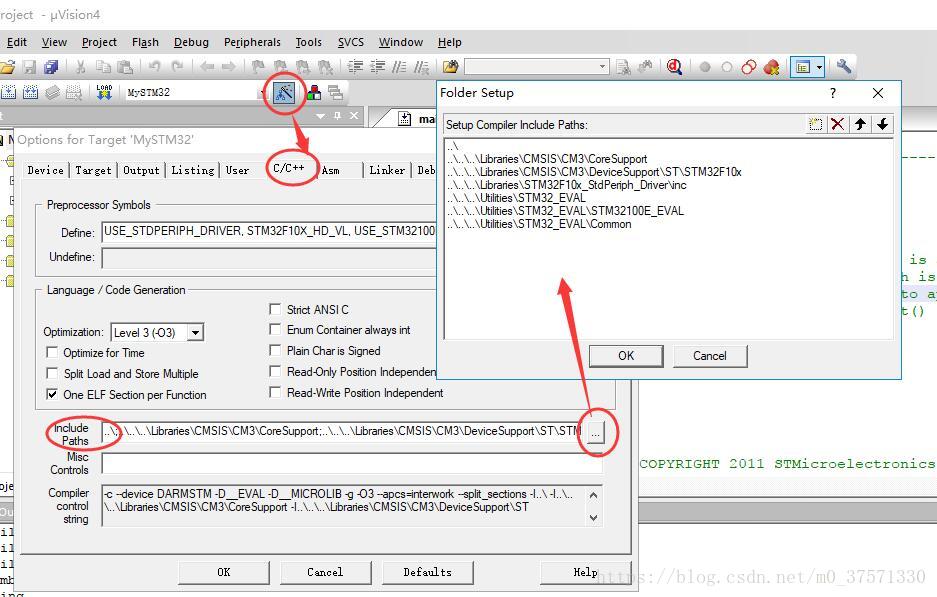Image resolution: width=937 pixels, height=597 pixels.
Task: Click the Cut scissors icon
Action: coord(81,67)
